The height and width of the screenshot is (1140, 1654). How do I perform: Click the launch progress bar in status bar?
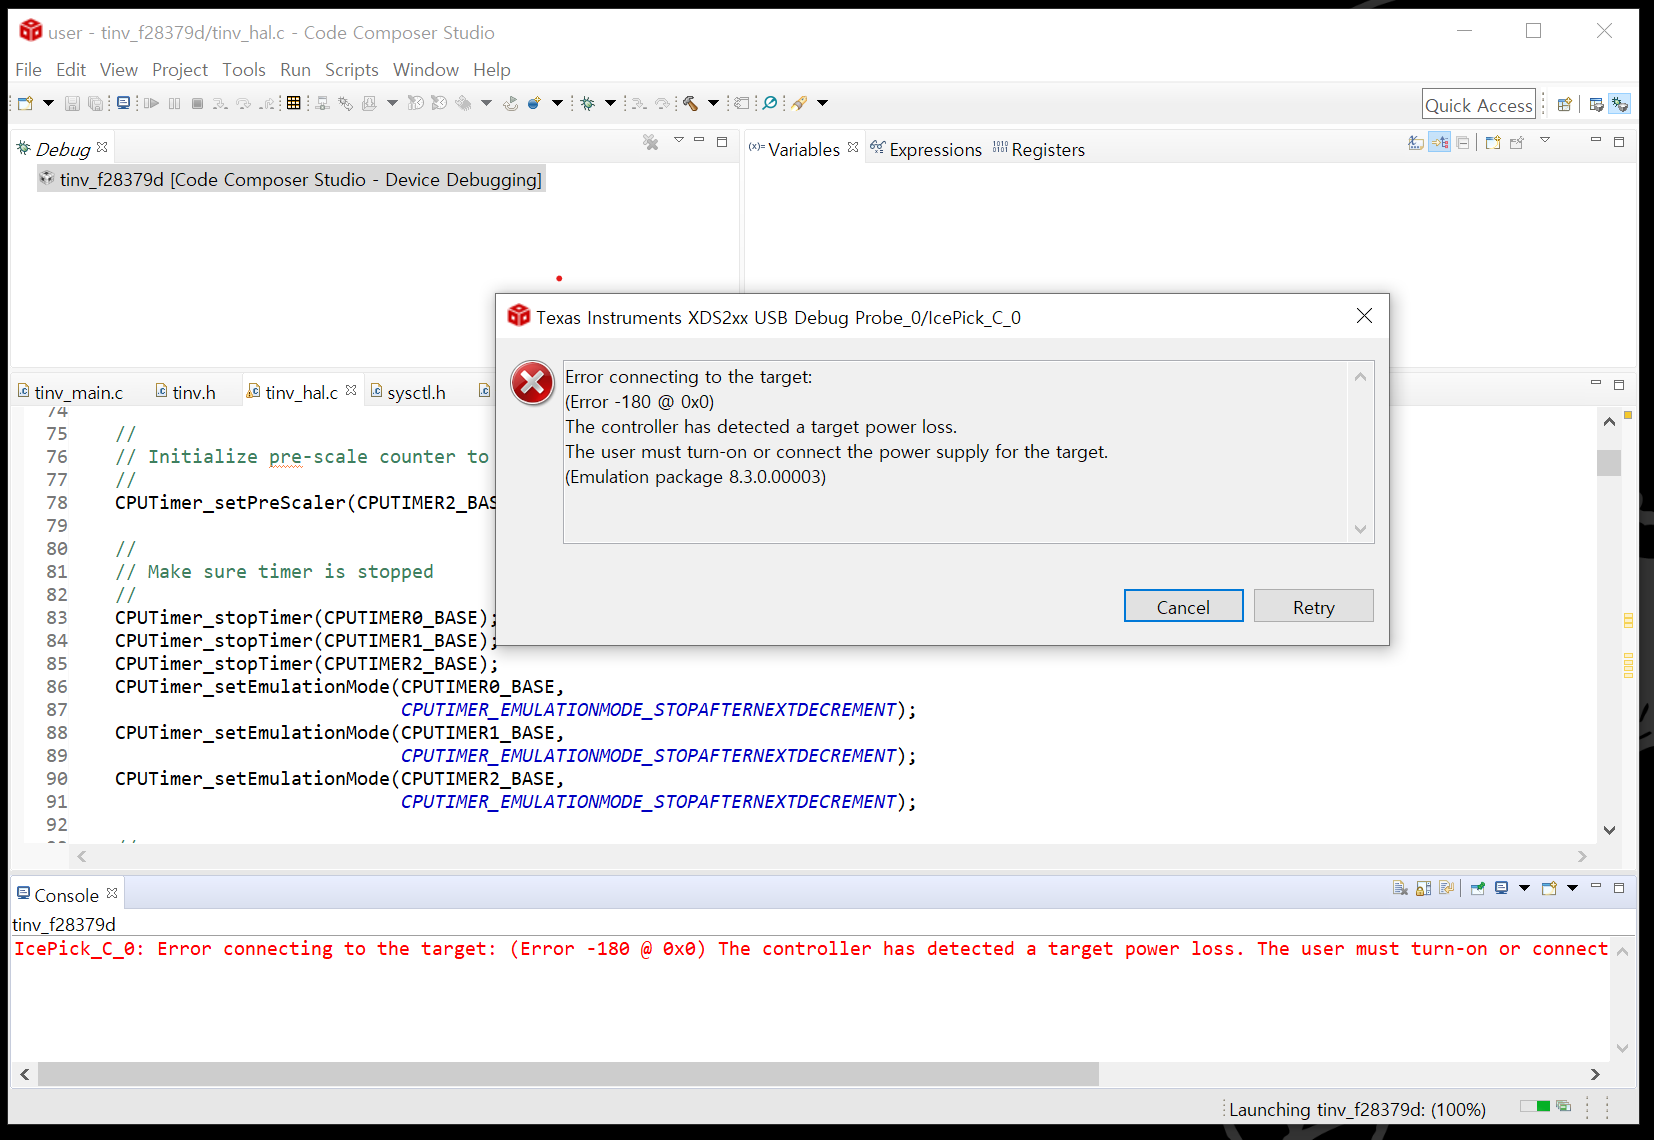1534,1106
